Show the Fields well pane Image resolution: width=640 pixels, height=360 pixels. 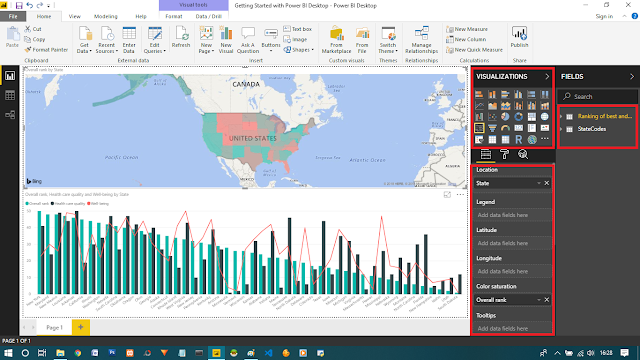(486, 154)
